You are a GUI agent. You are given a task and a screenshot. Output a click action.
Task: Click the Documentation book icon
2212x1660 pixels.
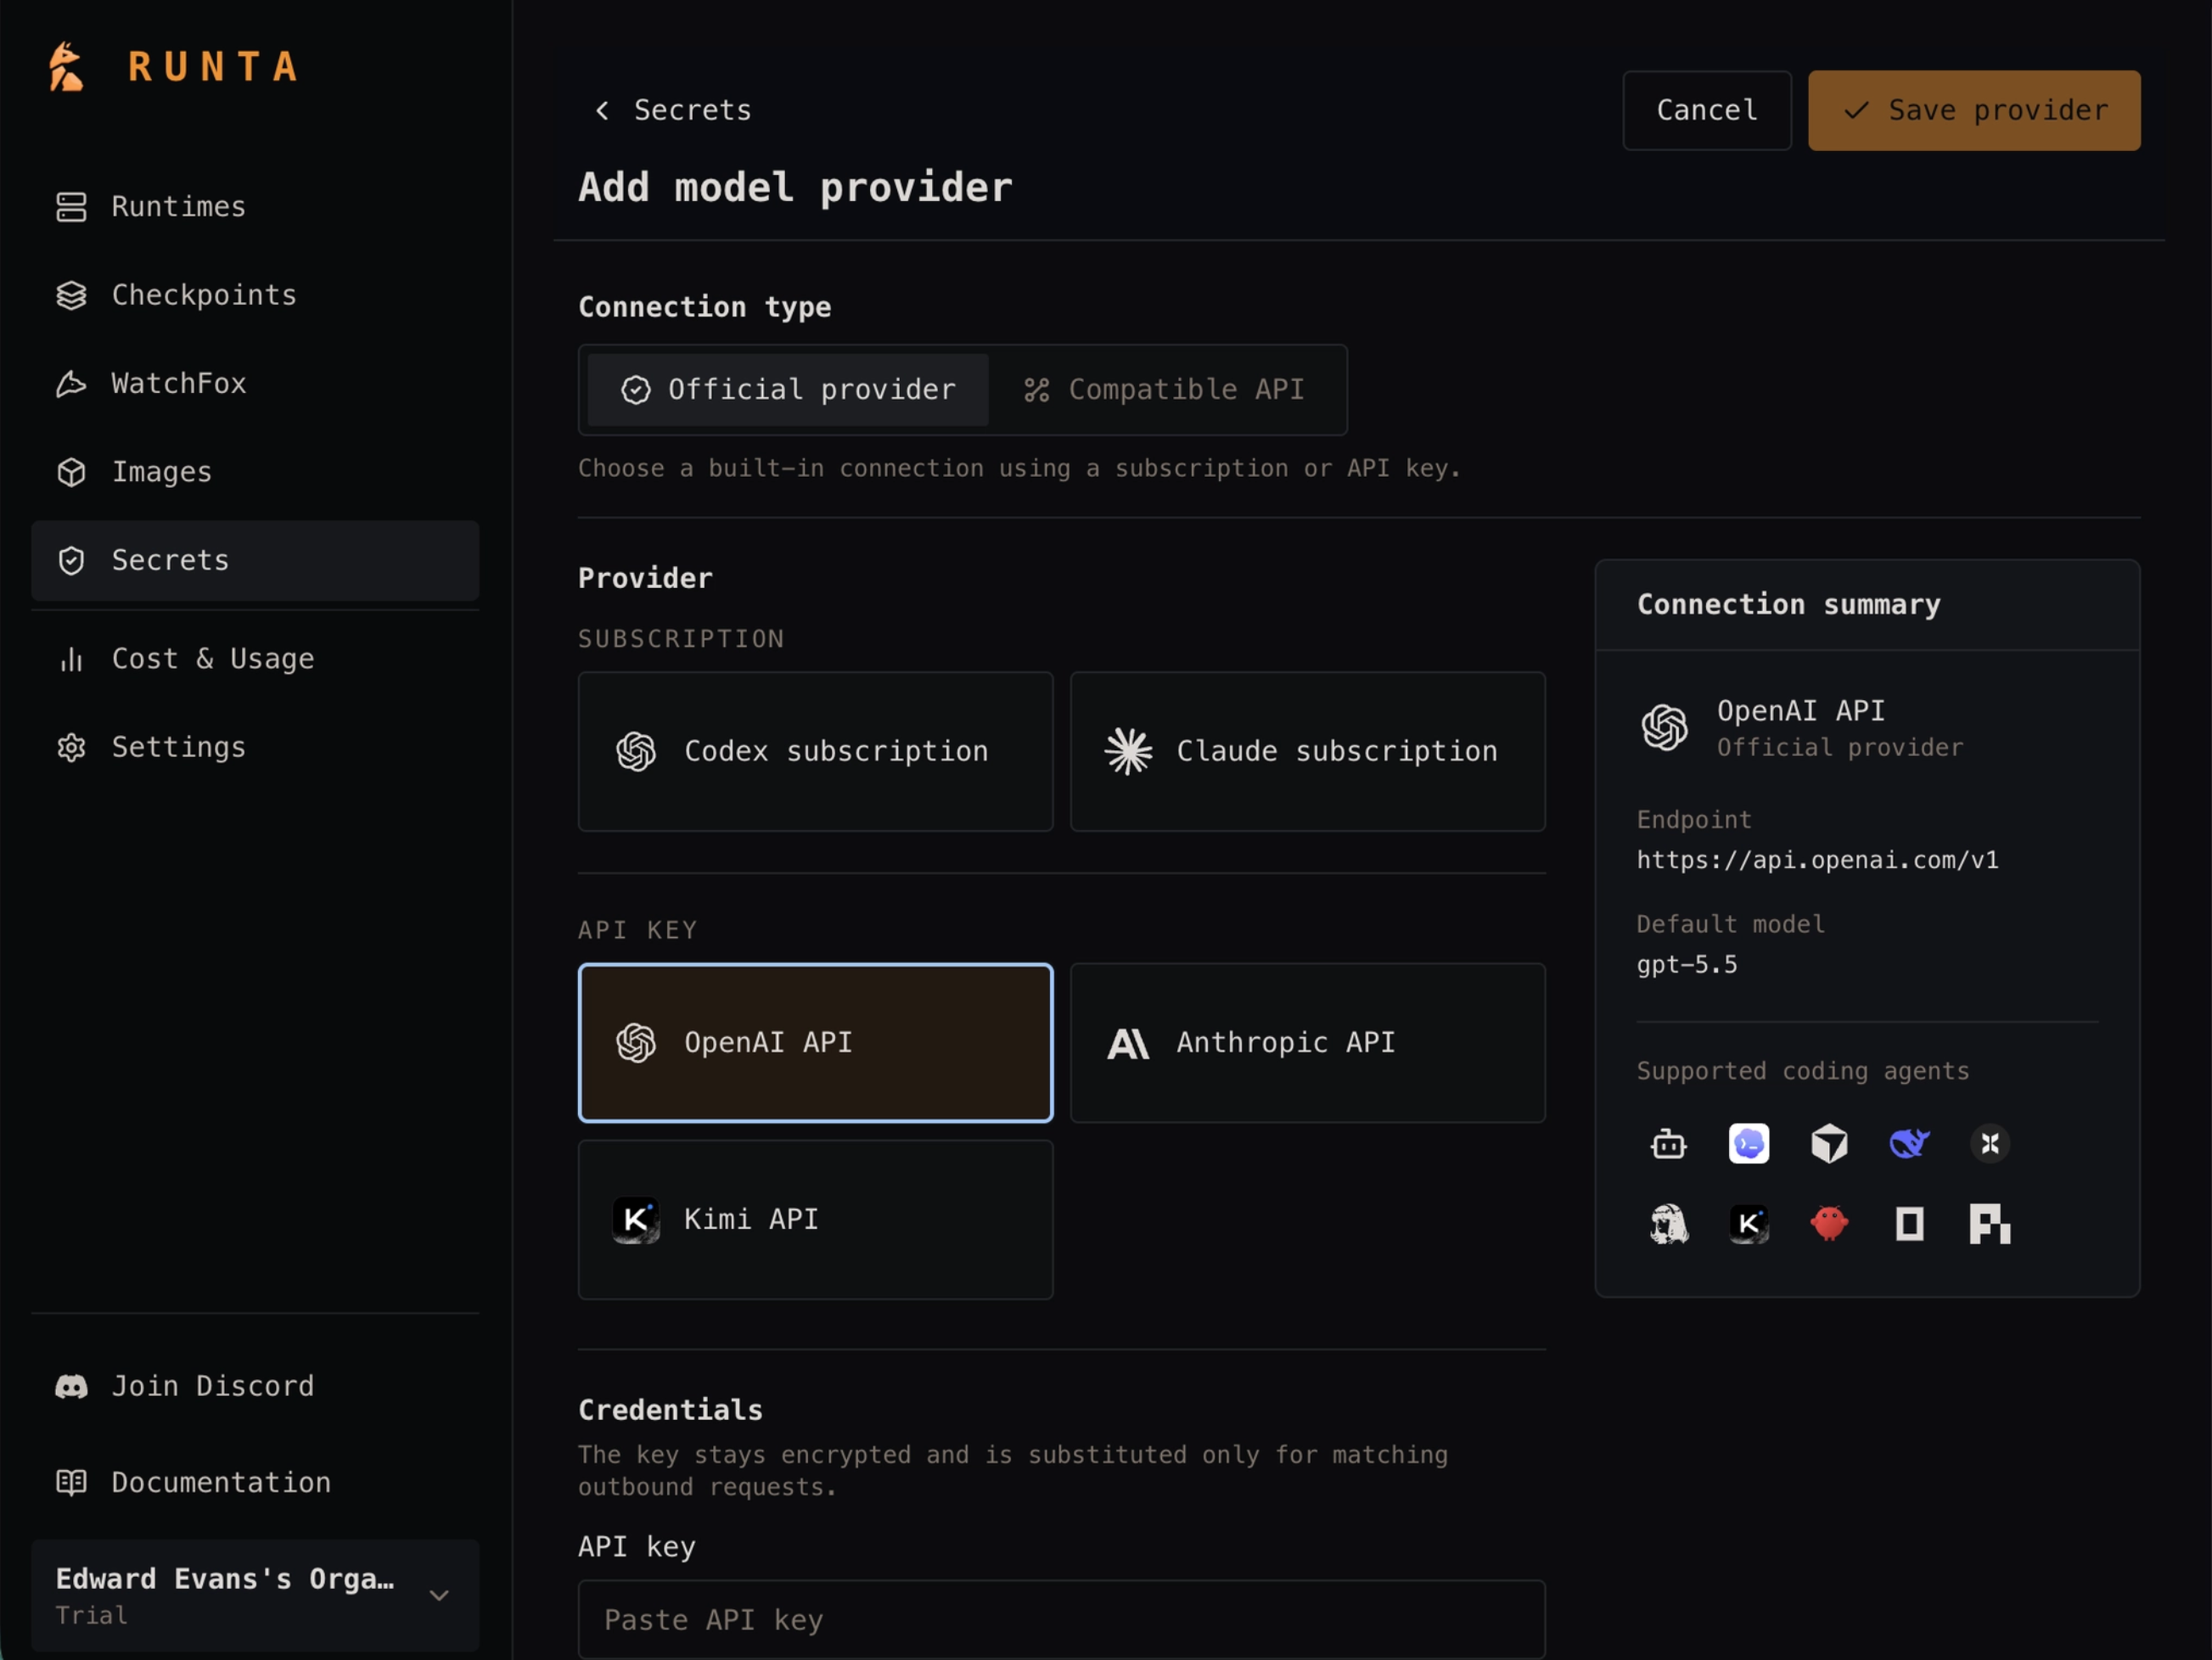click(71, 1482)
